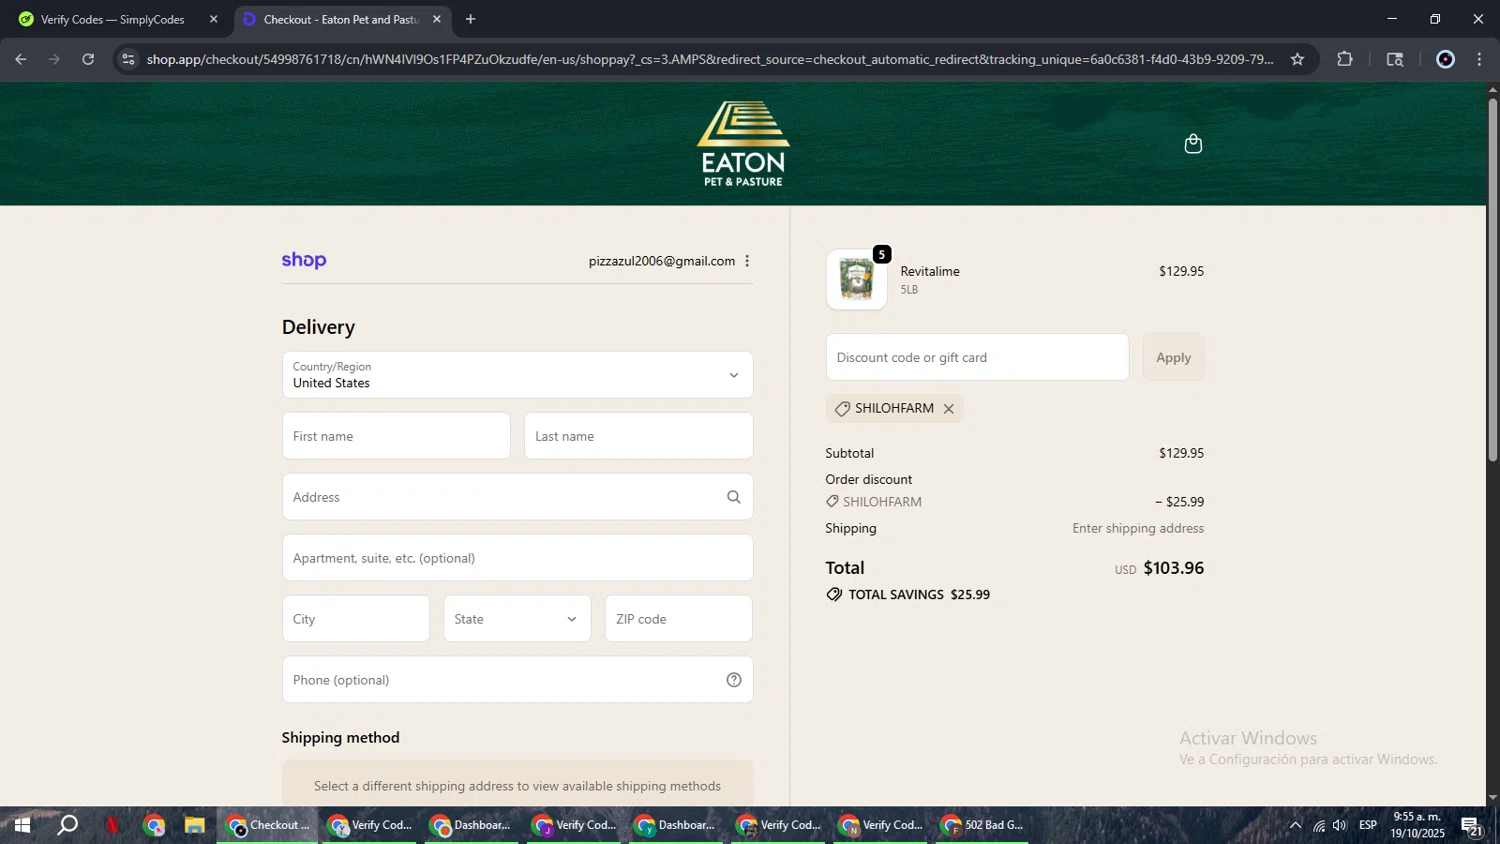Click the ZIP code field

pyautogui.click(x=678, y=619)
